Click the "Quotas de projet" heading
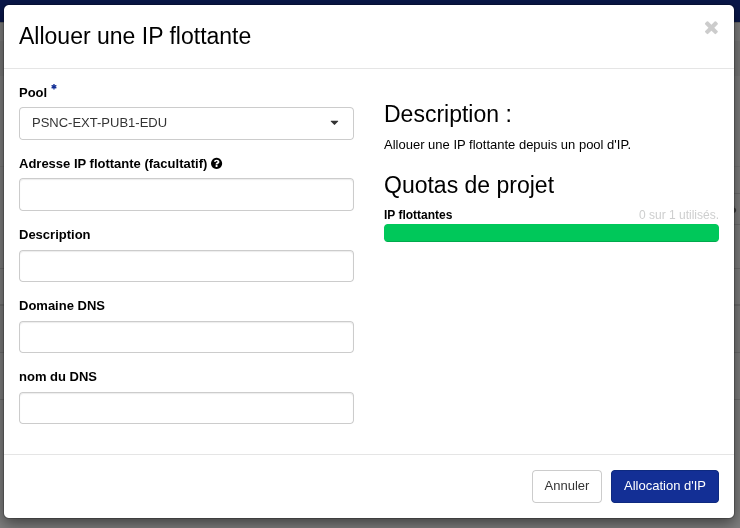 pyautogui.click(x=468, y=185)
